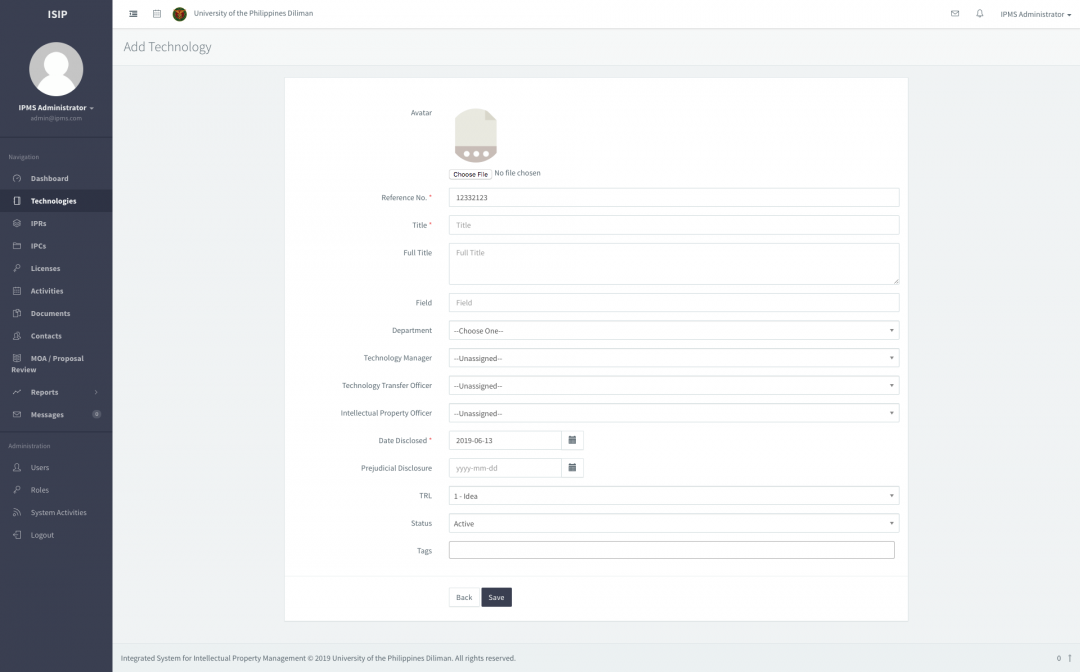This screenshot has width=1080, height=672.
Task: Click the Roles key icon
Action: (17, 490)
